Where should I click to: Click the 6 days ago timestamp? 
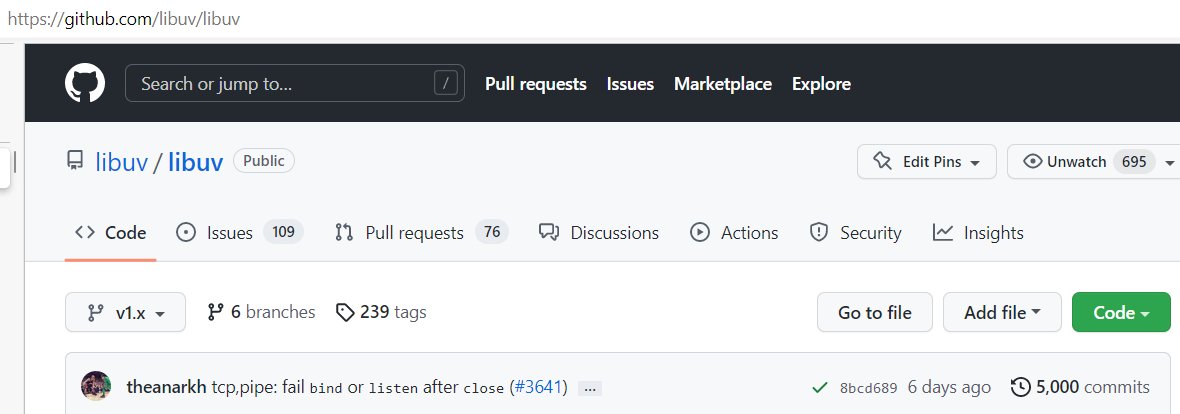(x=949, y=388)
